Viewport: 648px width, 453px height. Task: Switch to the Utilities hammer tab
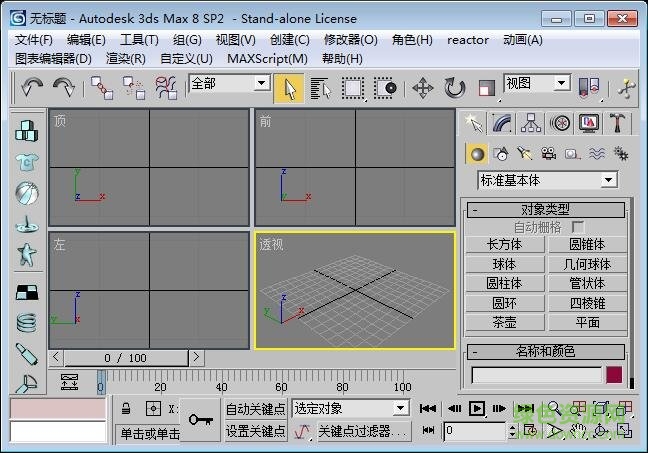[618, 122]
